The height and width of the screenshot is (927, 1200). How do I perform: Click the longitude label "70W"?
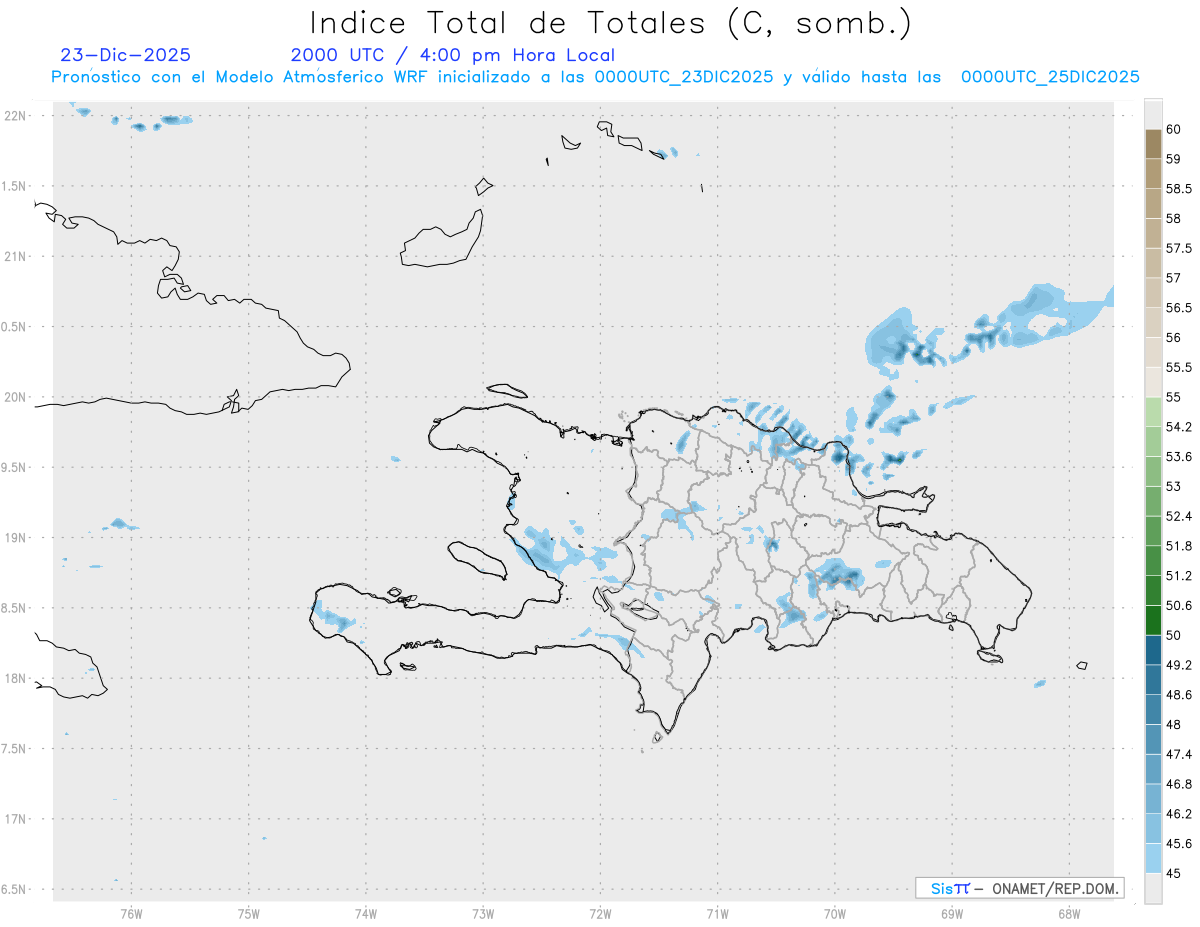pyautogui.click(x=835, y=913)
